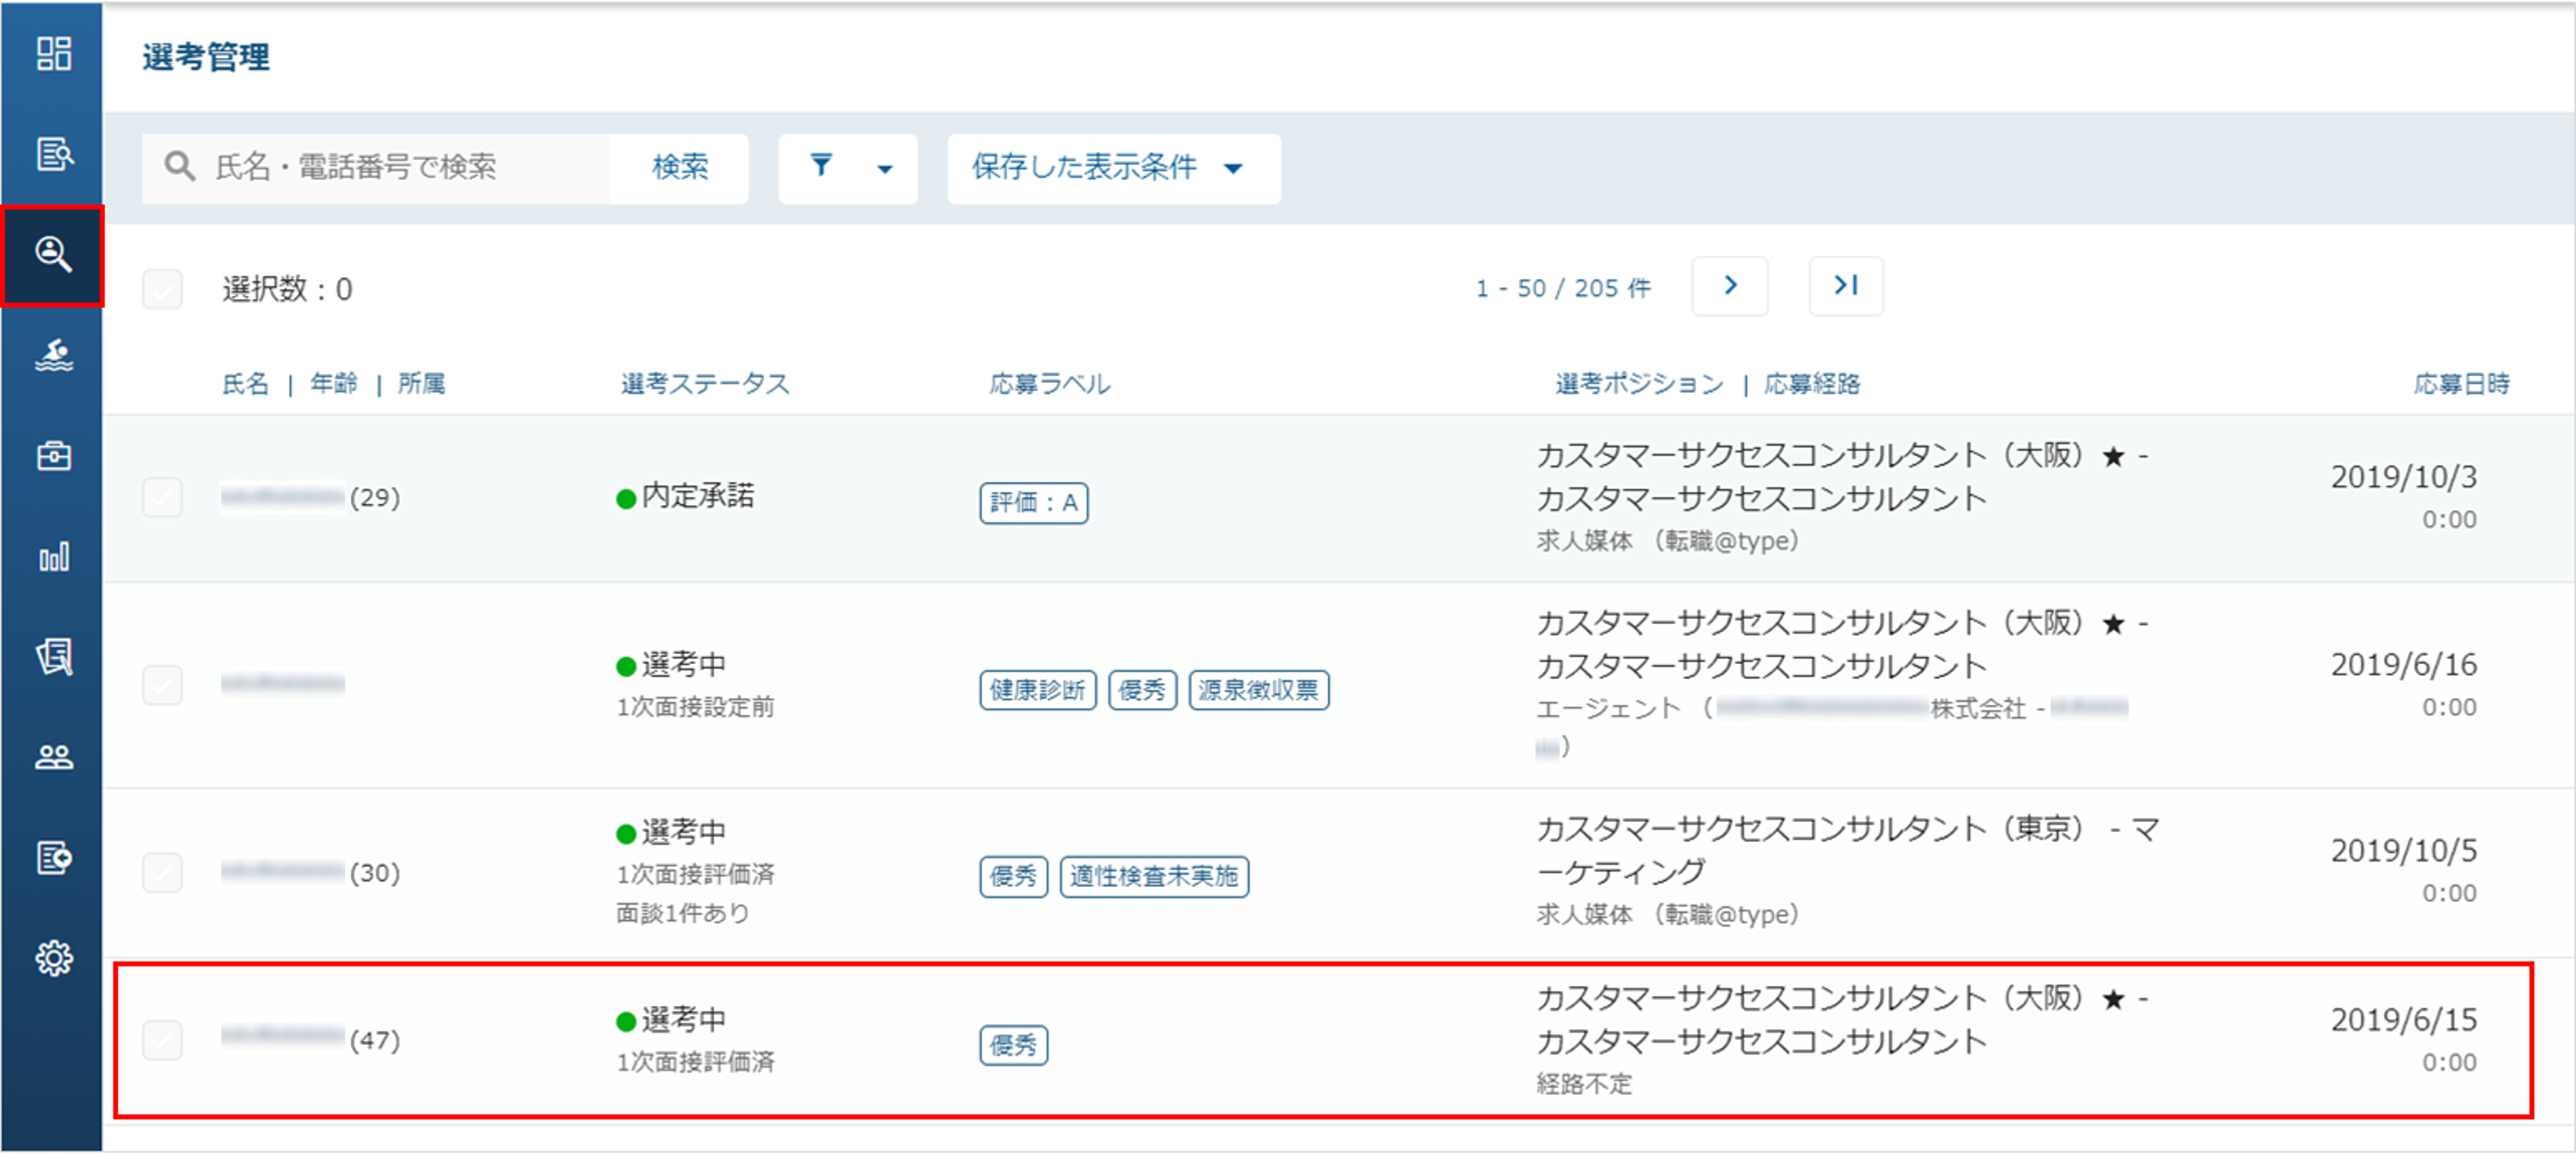The image size is (2576, 1155).
Task: Open the briefcase jobs icon in sidebar
Action: point(53,456)
